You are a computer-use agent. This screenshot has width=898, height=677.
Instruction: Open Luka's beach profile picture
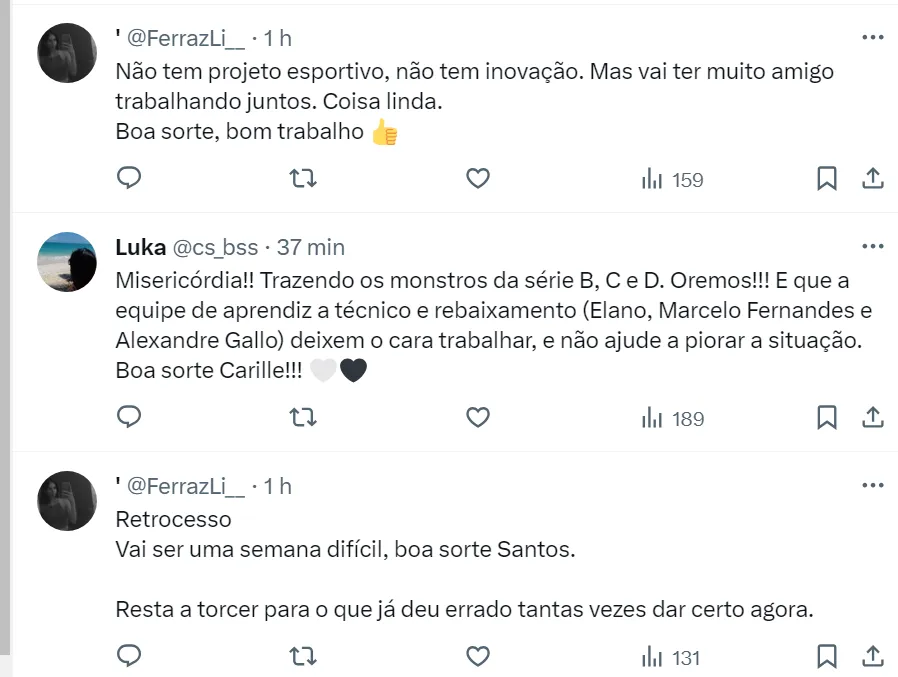tap(67, 261)
